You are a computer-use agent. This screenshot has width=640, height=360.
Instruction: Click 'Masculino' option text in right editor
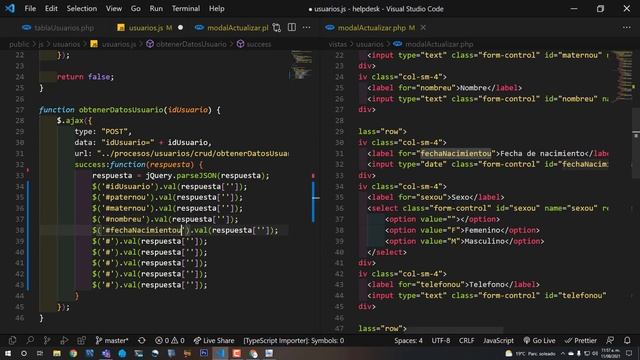484,241
